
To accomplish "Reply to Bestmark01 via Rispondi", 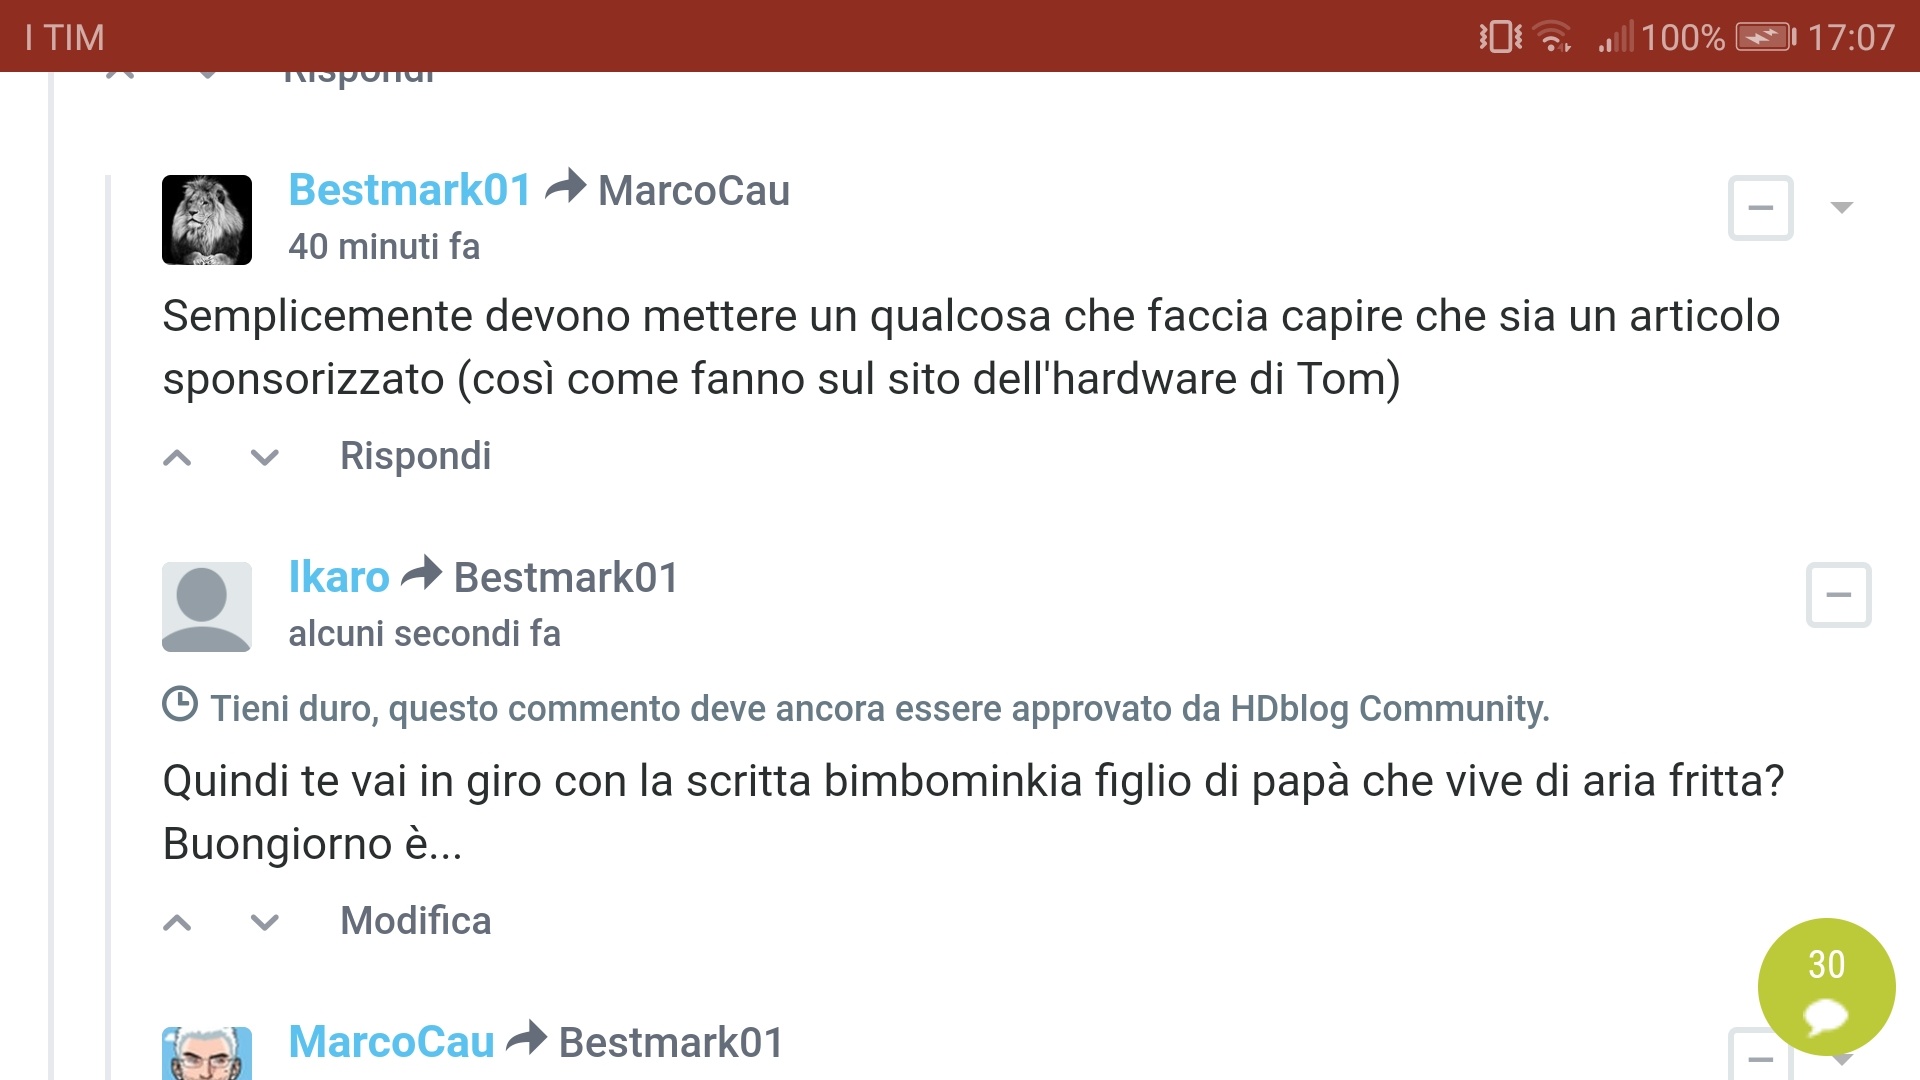I will pos(415,456).
